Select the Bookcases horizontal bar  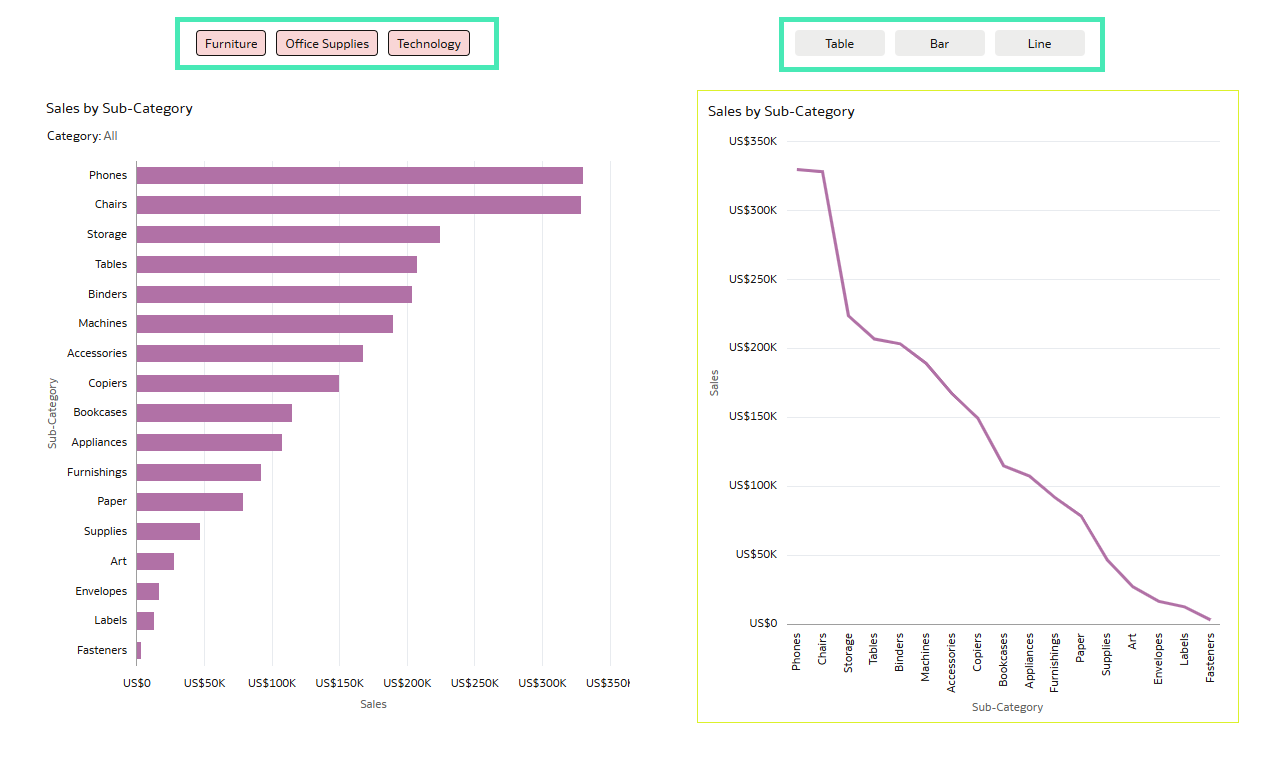click(x=214, y=413)
